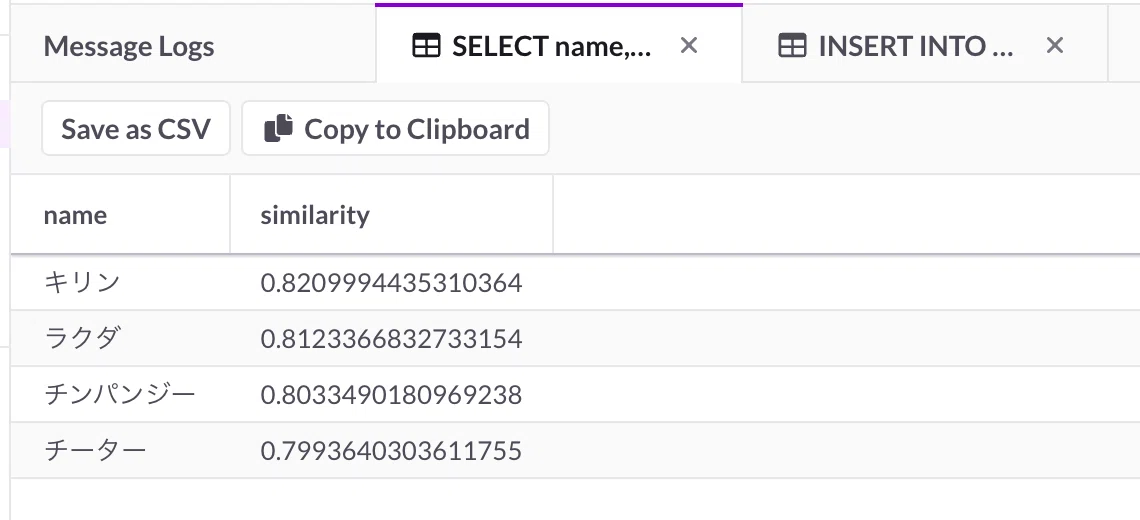This screenshot has width=1140, height=520.
Task: Switch to the Message Logs tab
Action: coord(193,46)
